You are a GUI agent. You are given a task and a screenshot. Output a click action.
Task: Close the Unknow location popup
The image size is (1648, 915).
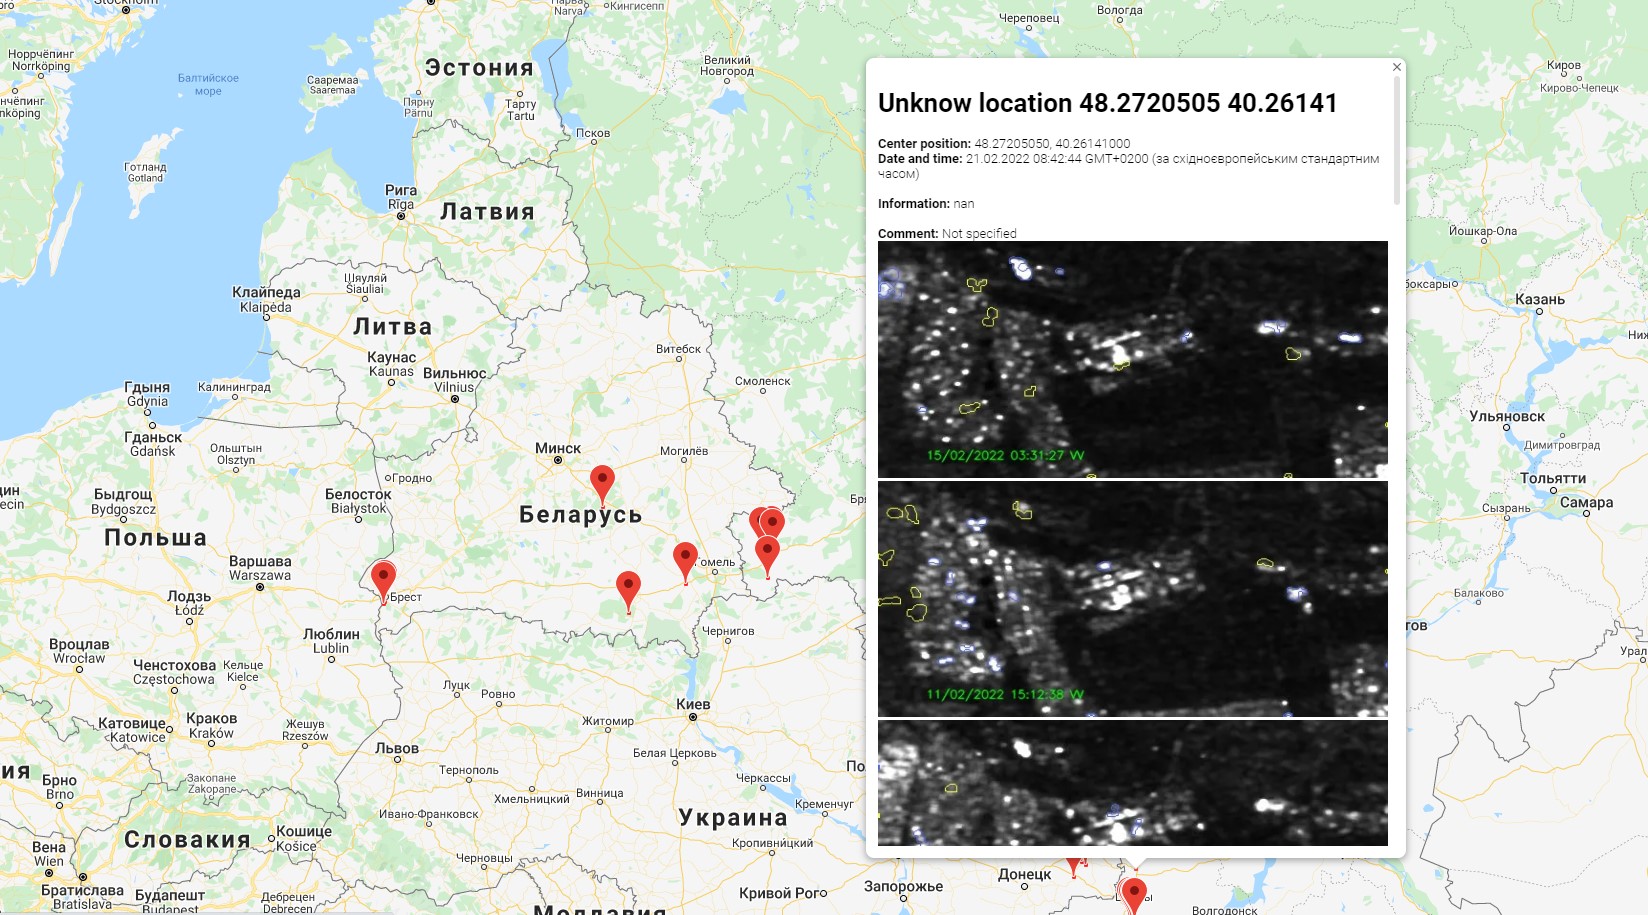point(1396,66)
